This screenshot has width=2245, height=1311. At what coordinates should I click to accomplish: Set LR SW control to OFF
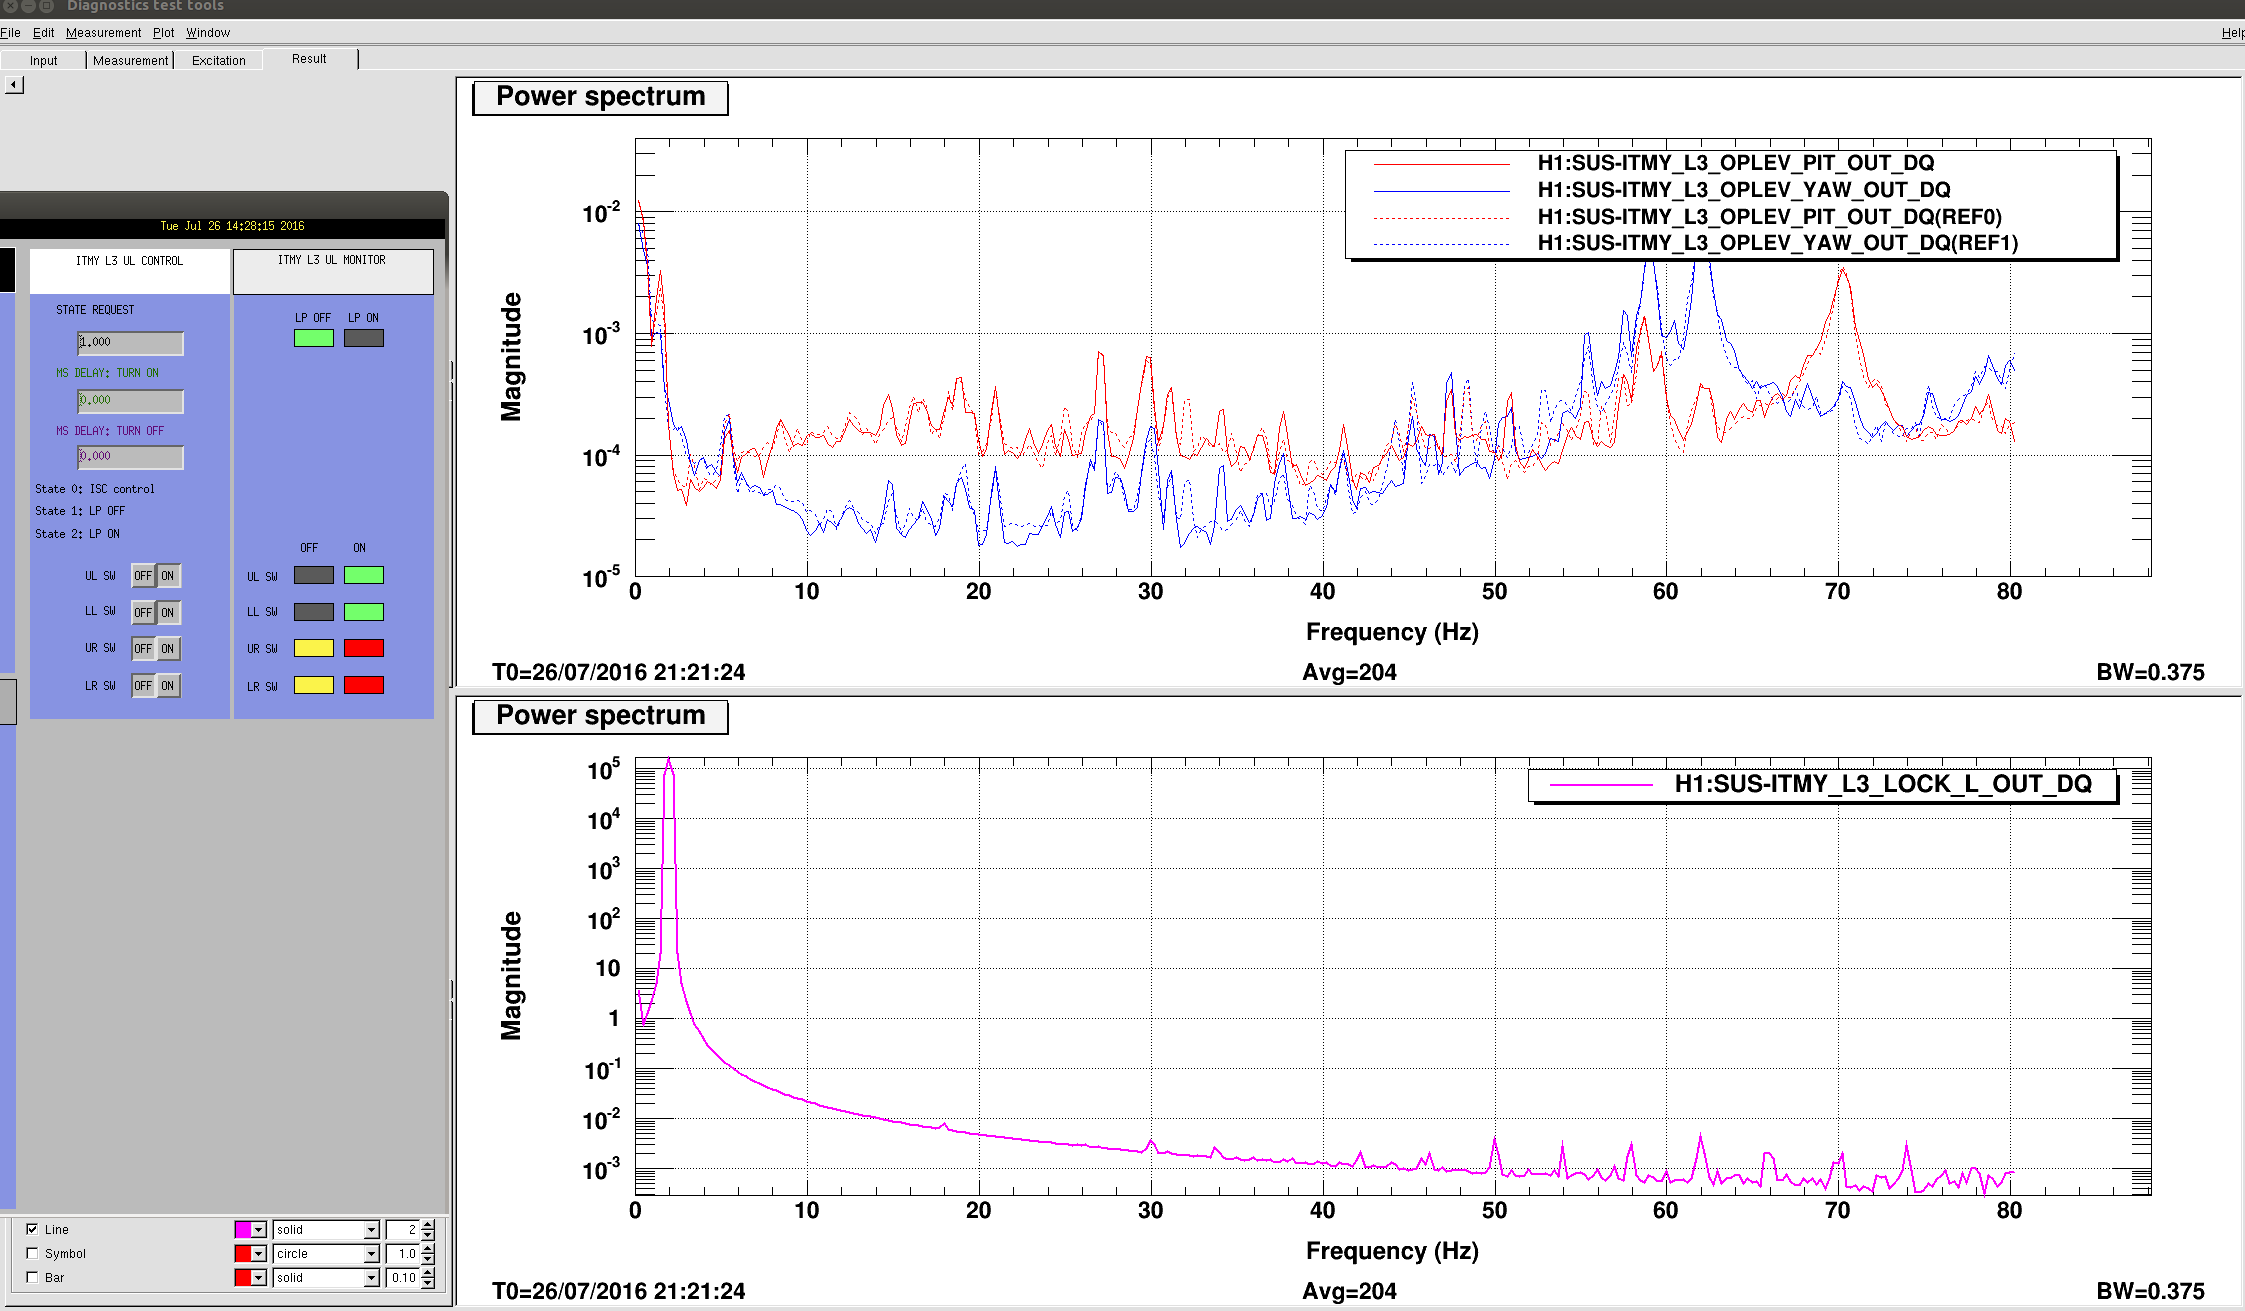(143, 686)
